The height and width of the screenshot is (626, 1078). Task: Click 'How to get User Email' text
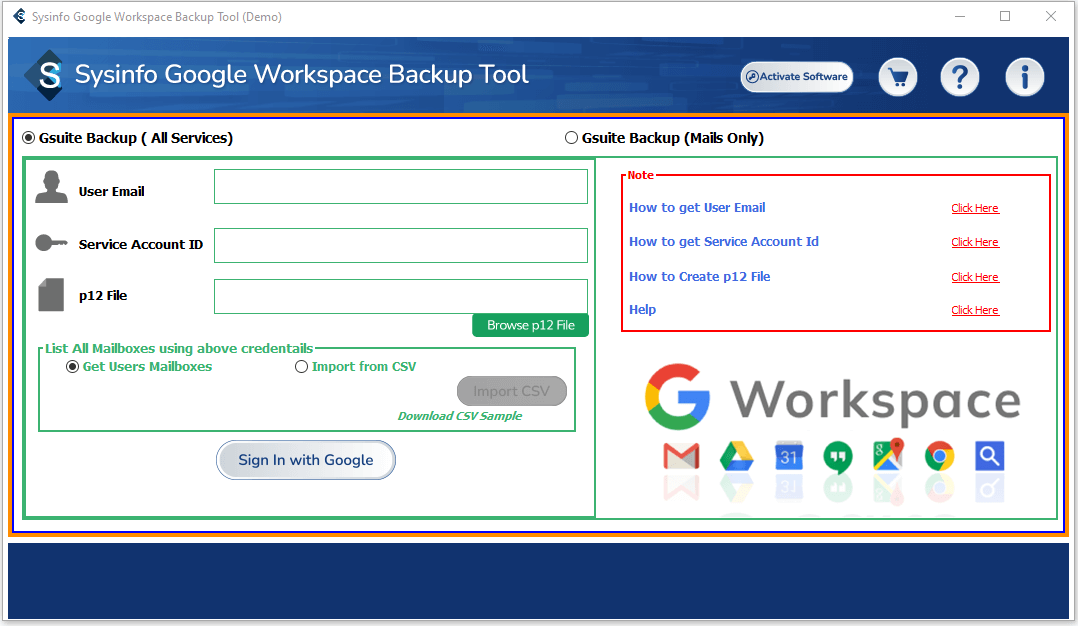click(x=697, y=208)
